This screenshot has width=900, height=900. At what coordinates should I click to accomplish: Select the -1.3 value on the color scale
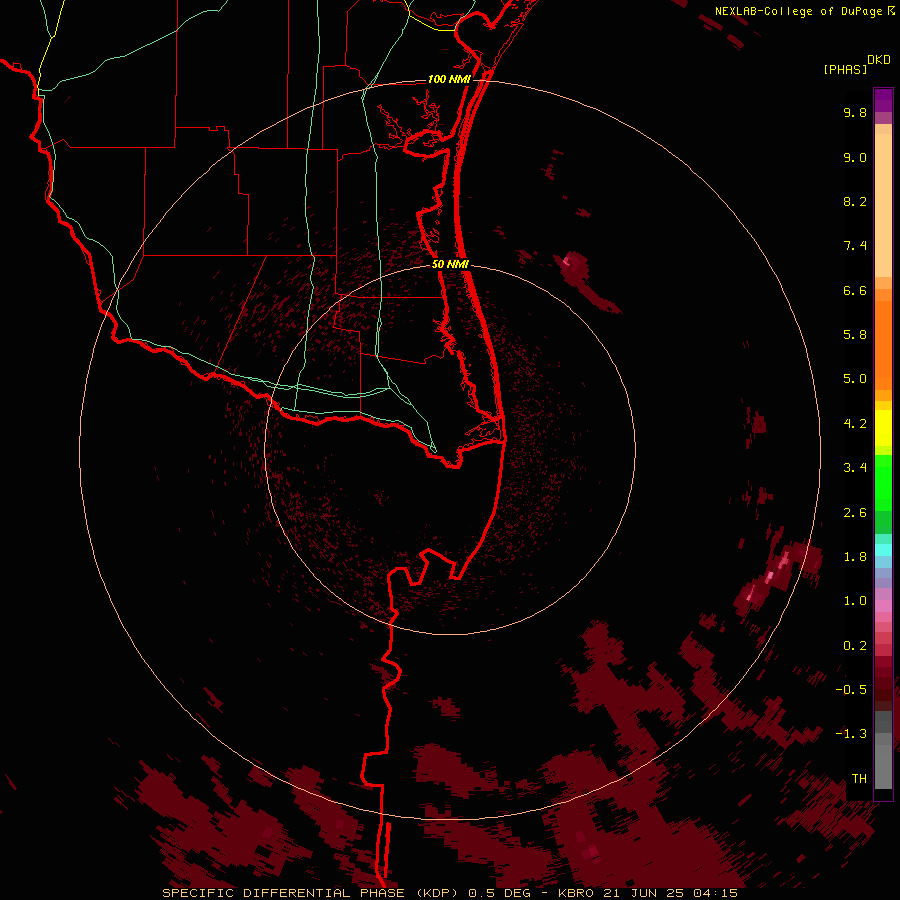click(x=851, y=734)
